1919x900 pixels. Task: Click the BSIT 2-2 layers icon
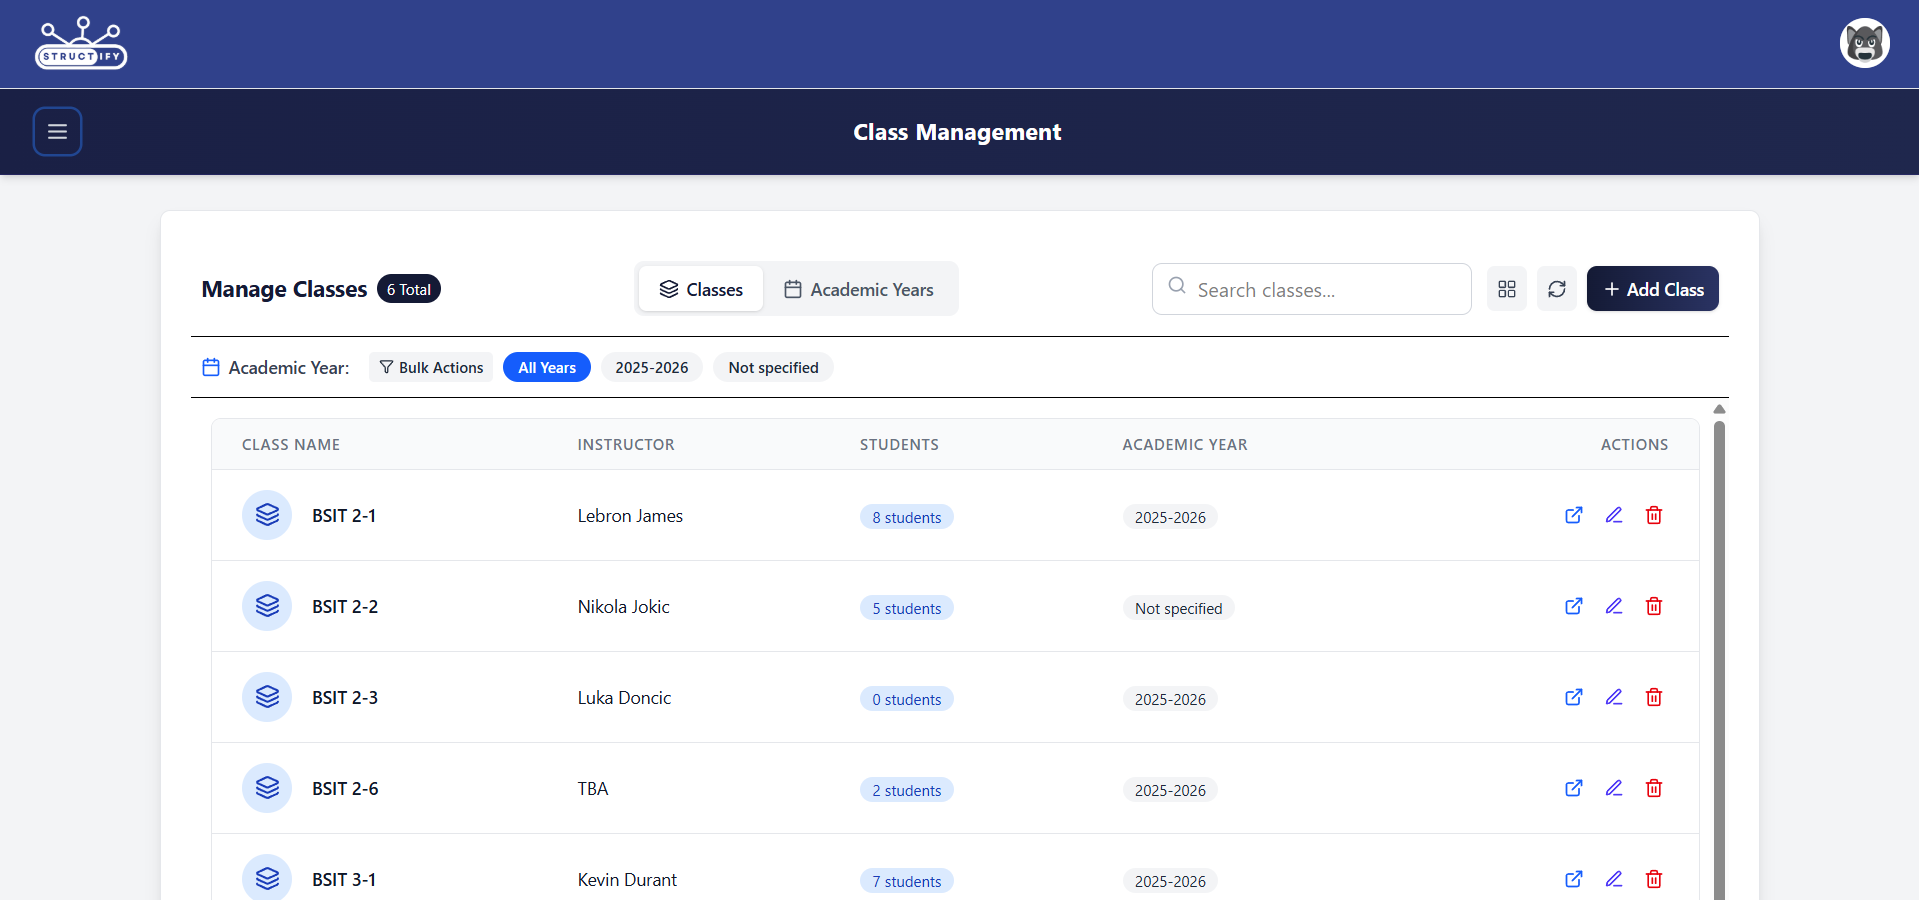[267, 606]
